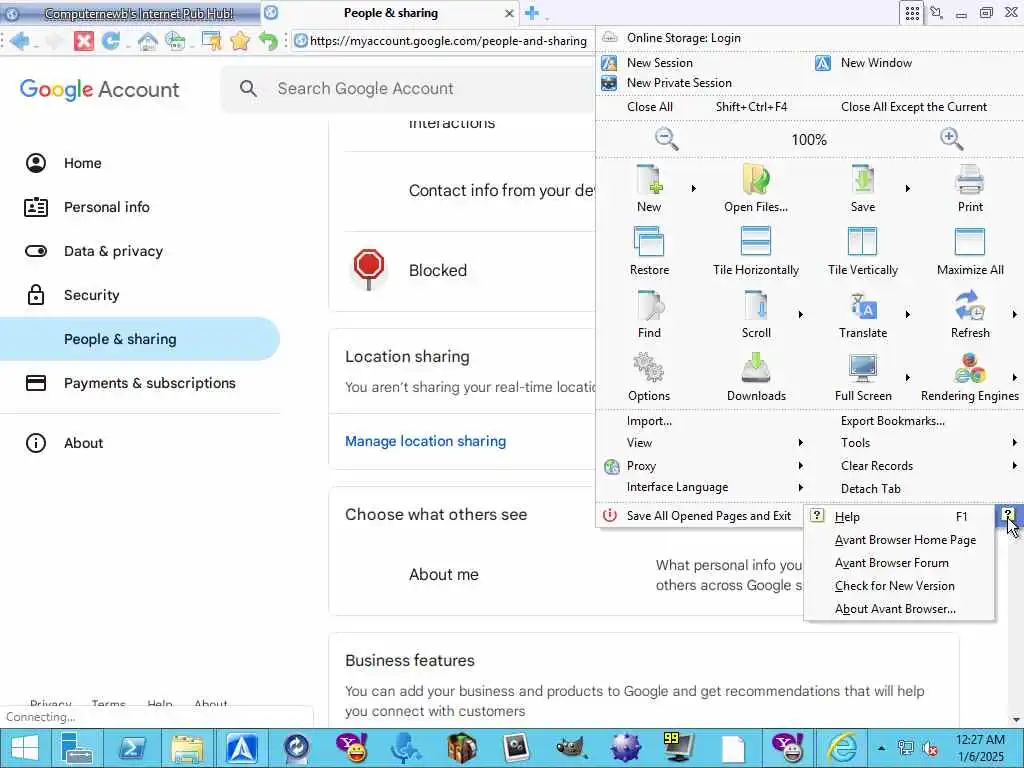This screenshot has width=1024, height=768.
Task: Click the green undo arrow icon
Action: click(x=268, y=41)
